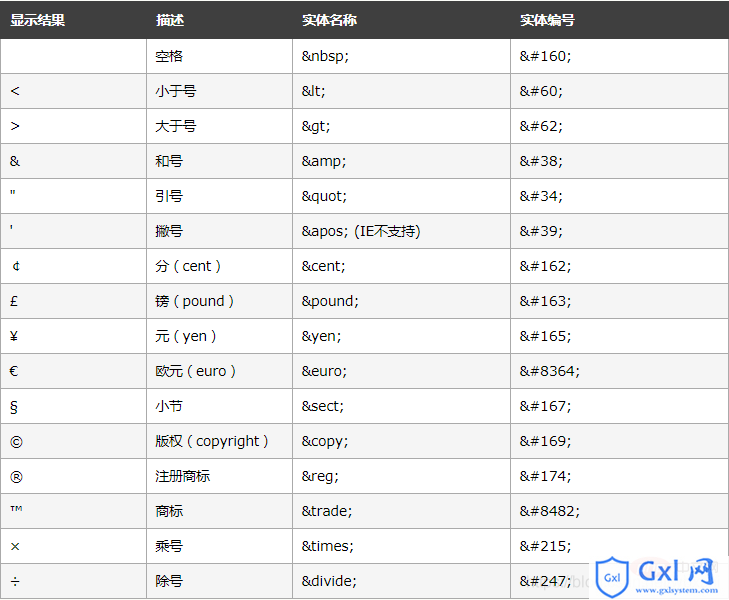
Task: Select the pound £ symbol
Action: click(14, 301)
